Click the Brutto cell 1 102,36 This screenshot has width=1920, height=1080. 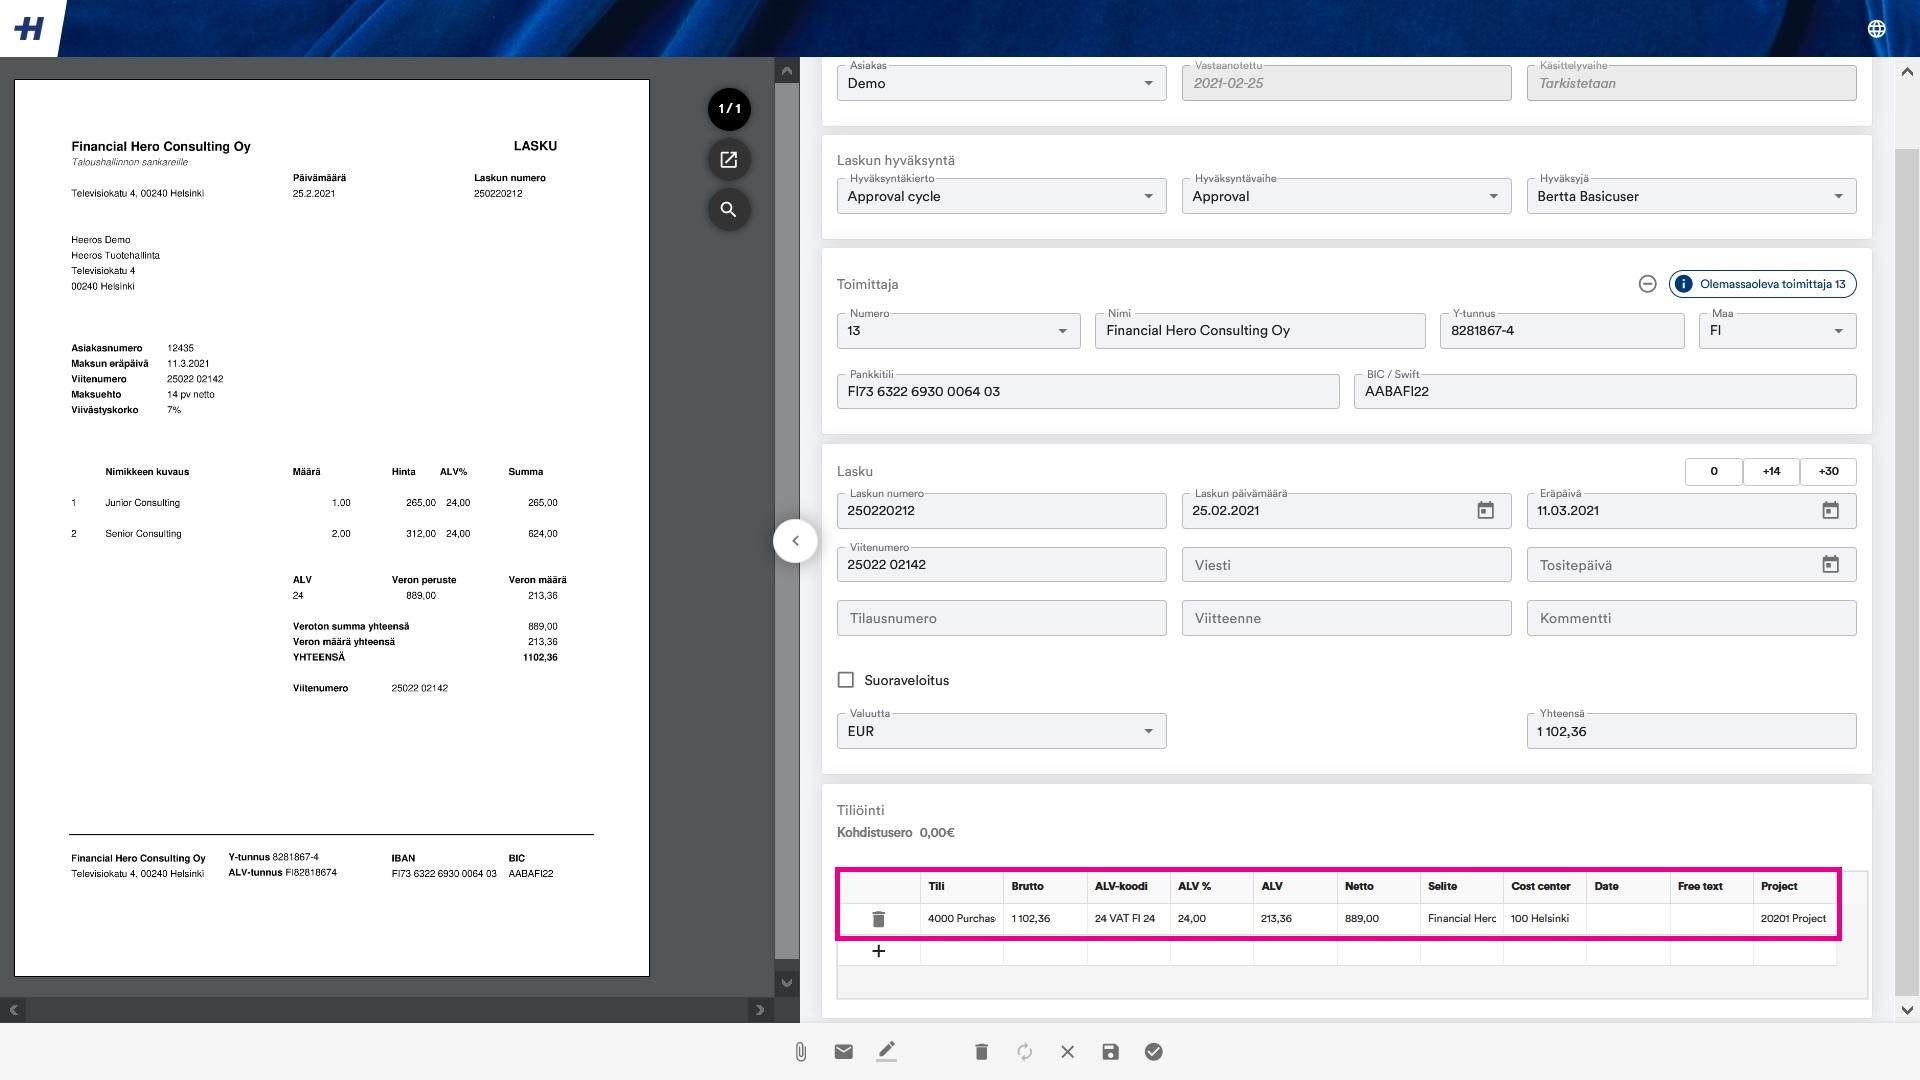click(x=1045, y=919)
